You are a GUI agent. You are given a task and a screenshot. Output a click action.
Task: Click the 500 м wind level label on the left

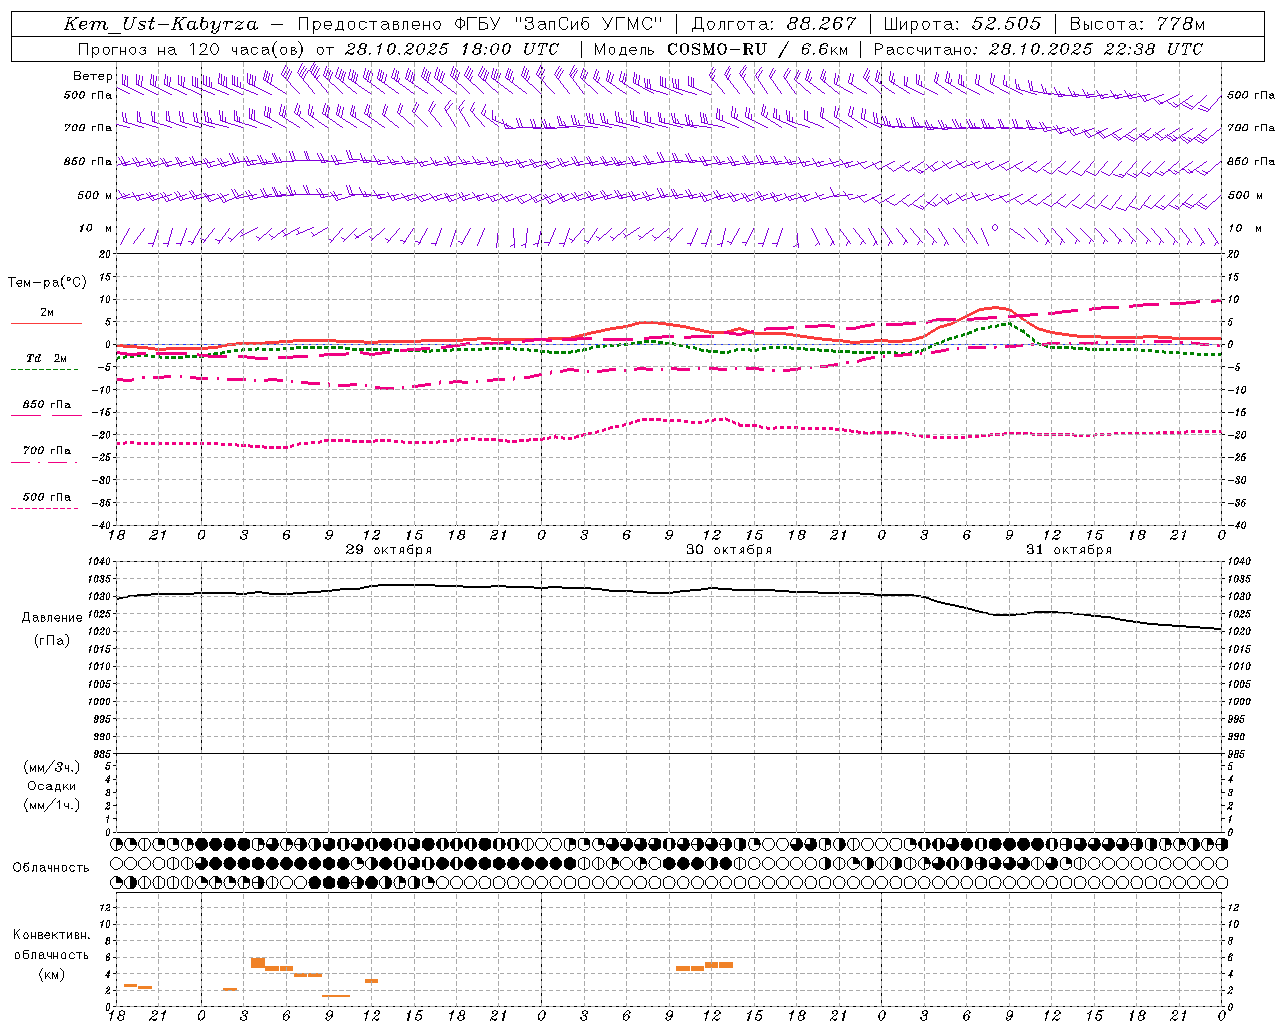tap(96, 196)
